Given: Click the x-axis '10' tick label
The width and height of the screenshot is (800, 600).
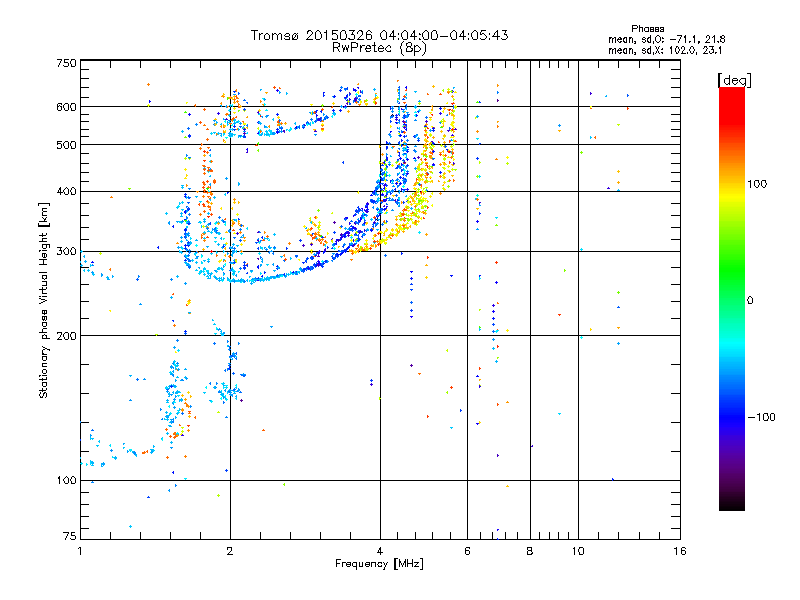Looking at the screenshot, I should (x=578, y=551).
